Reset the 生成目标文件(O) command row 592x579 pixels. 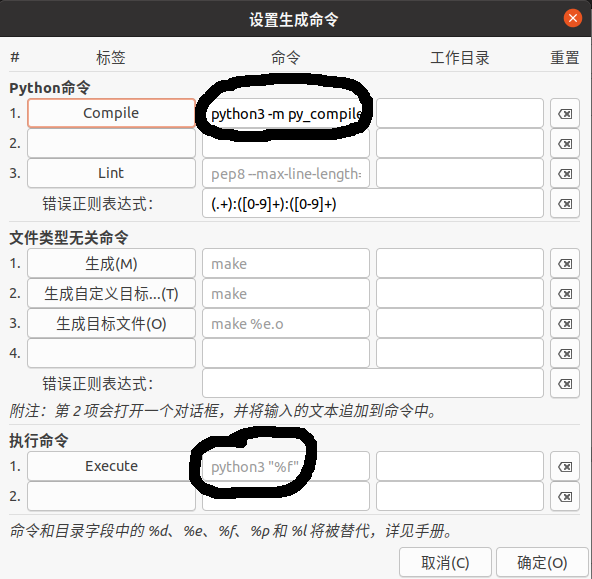565,323
